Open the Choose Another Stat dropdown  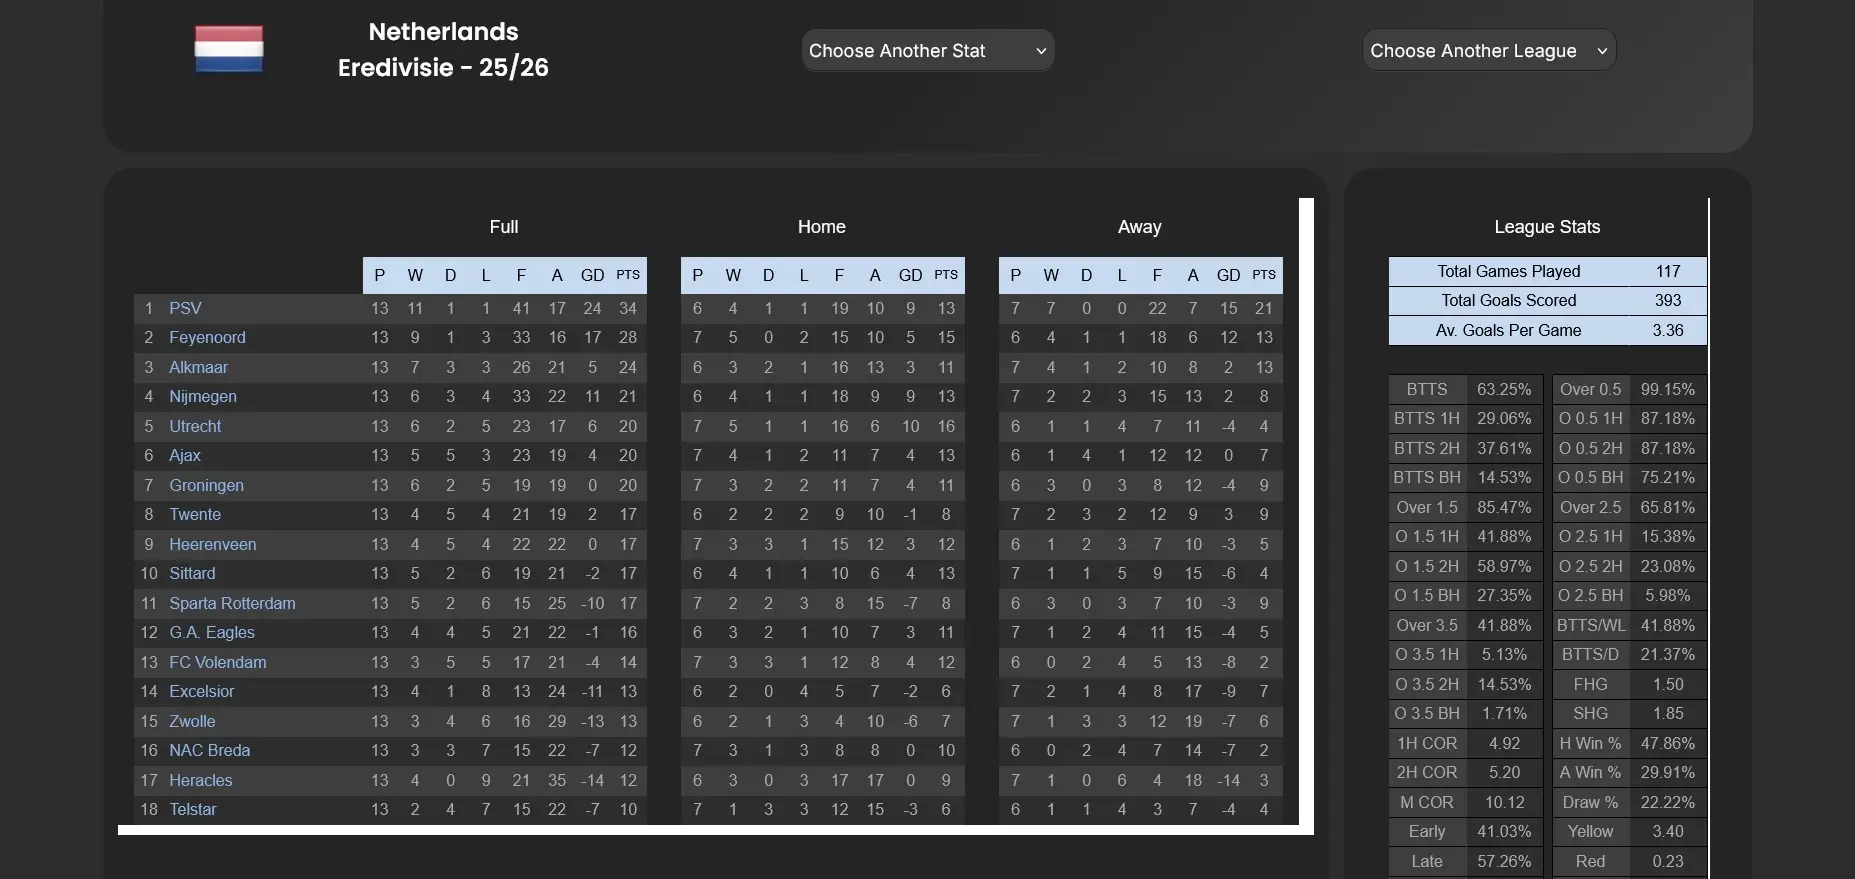click(x=928, y=50)
